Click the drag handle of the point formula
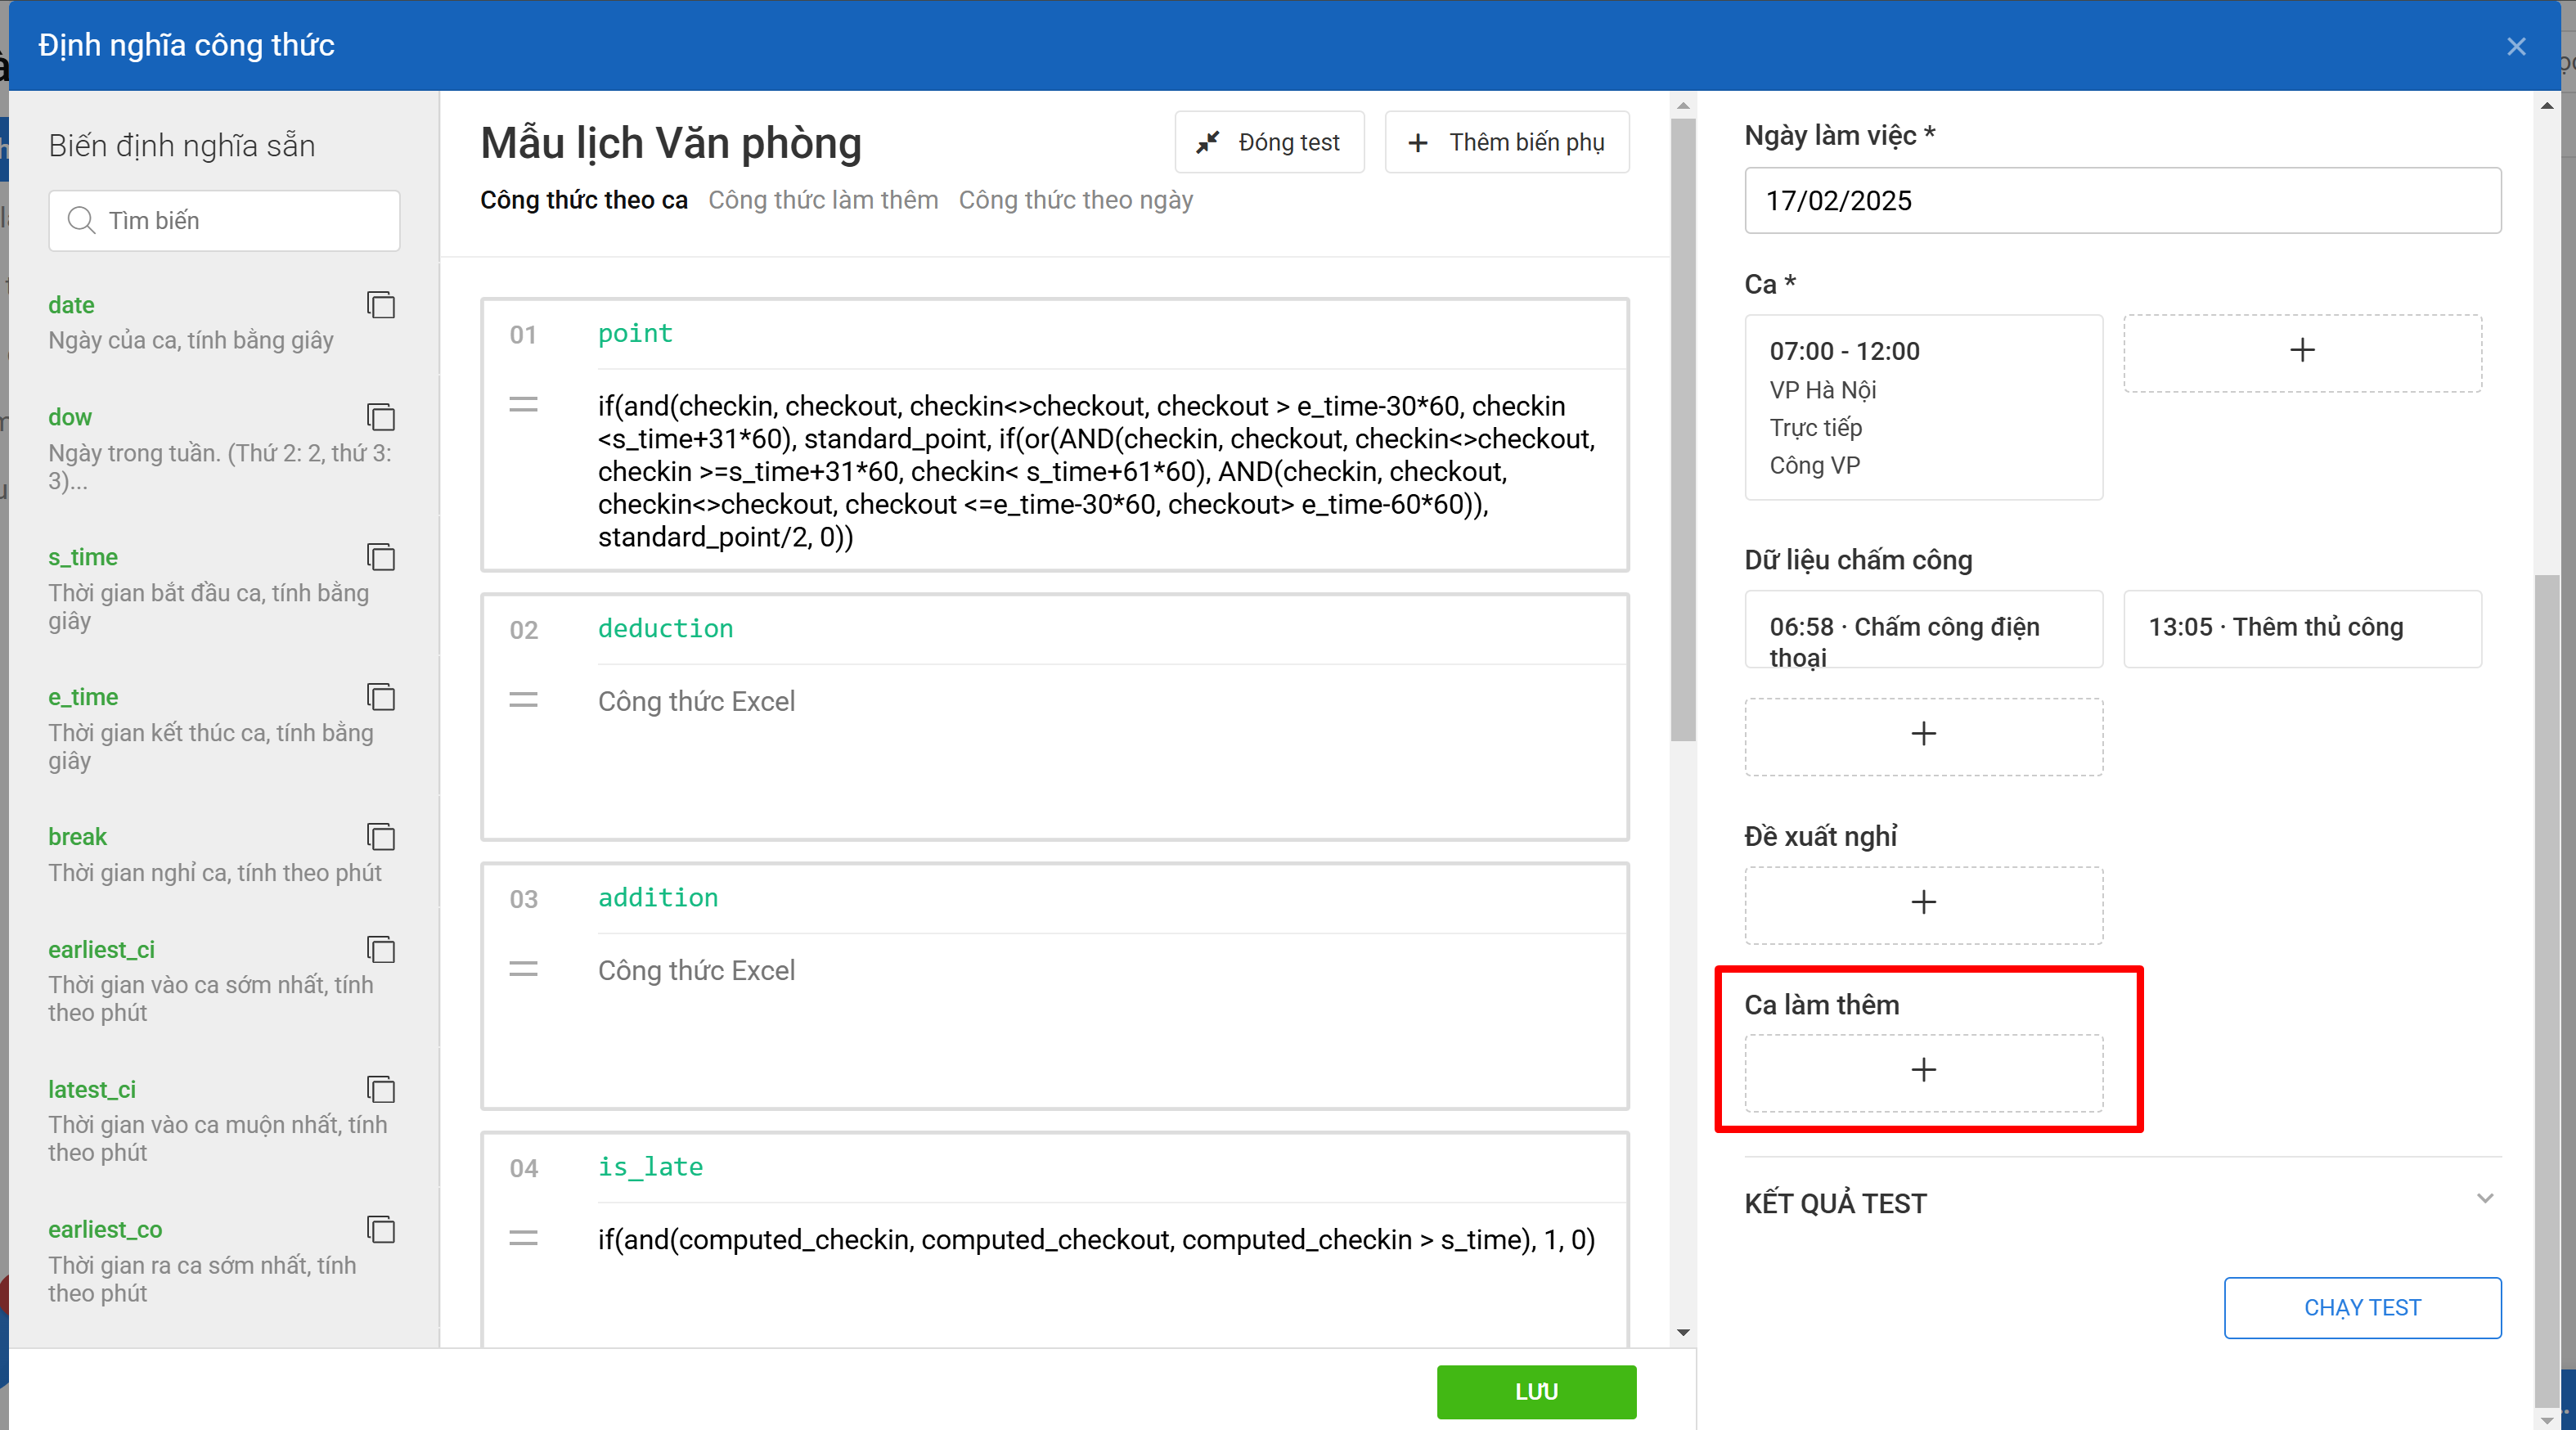This screenshot has height=1430, width=2576. coord(523,405)
